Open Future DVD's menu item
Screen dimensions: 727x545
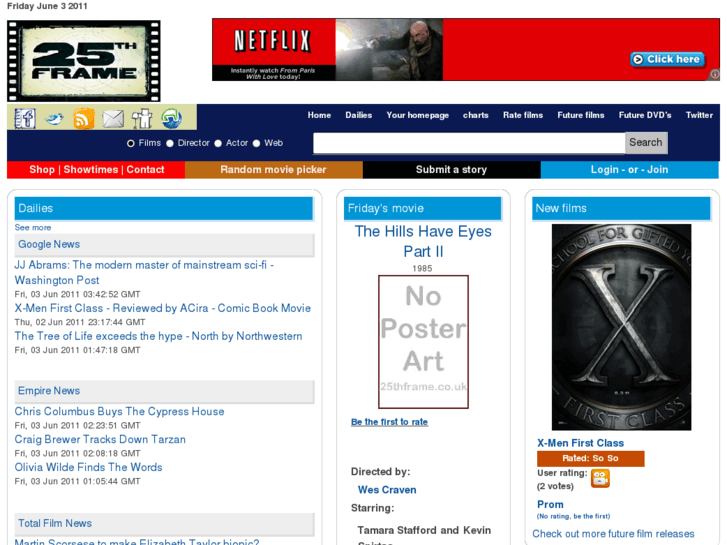pyautogui.click(x=644, y=115)
